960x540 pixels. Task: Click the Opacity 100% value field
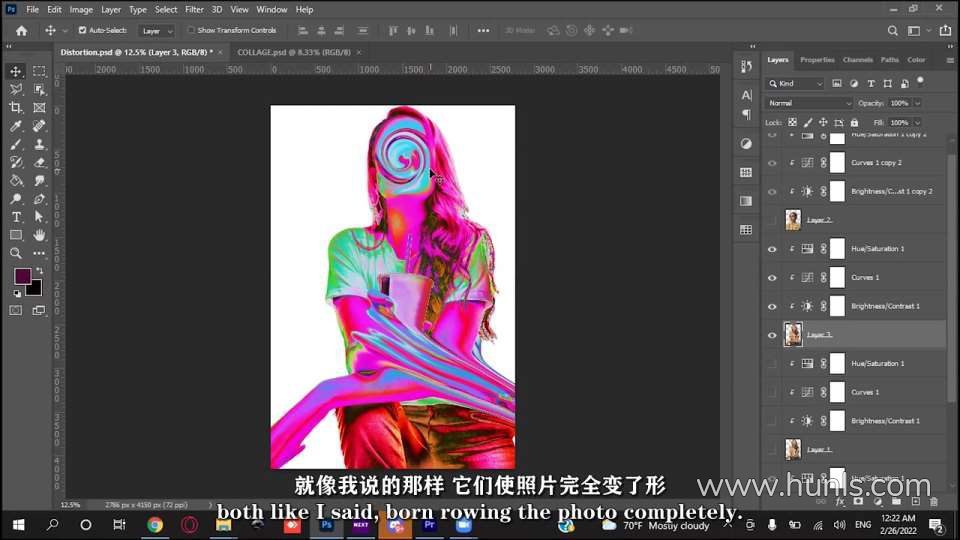pyautogui.click(x=899, y=103)
